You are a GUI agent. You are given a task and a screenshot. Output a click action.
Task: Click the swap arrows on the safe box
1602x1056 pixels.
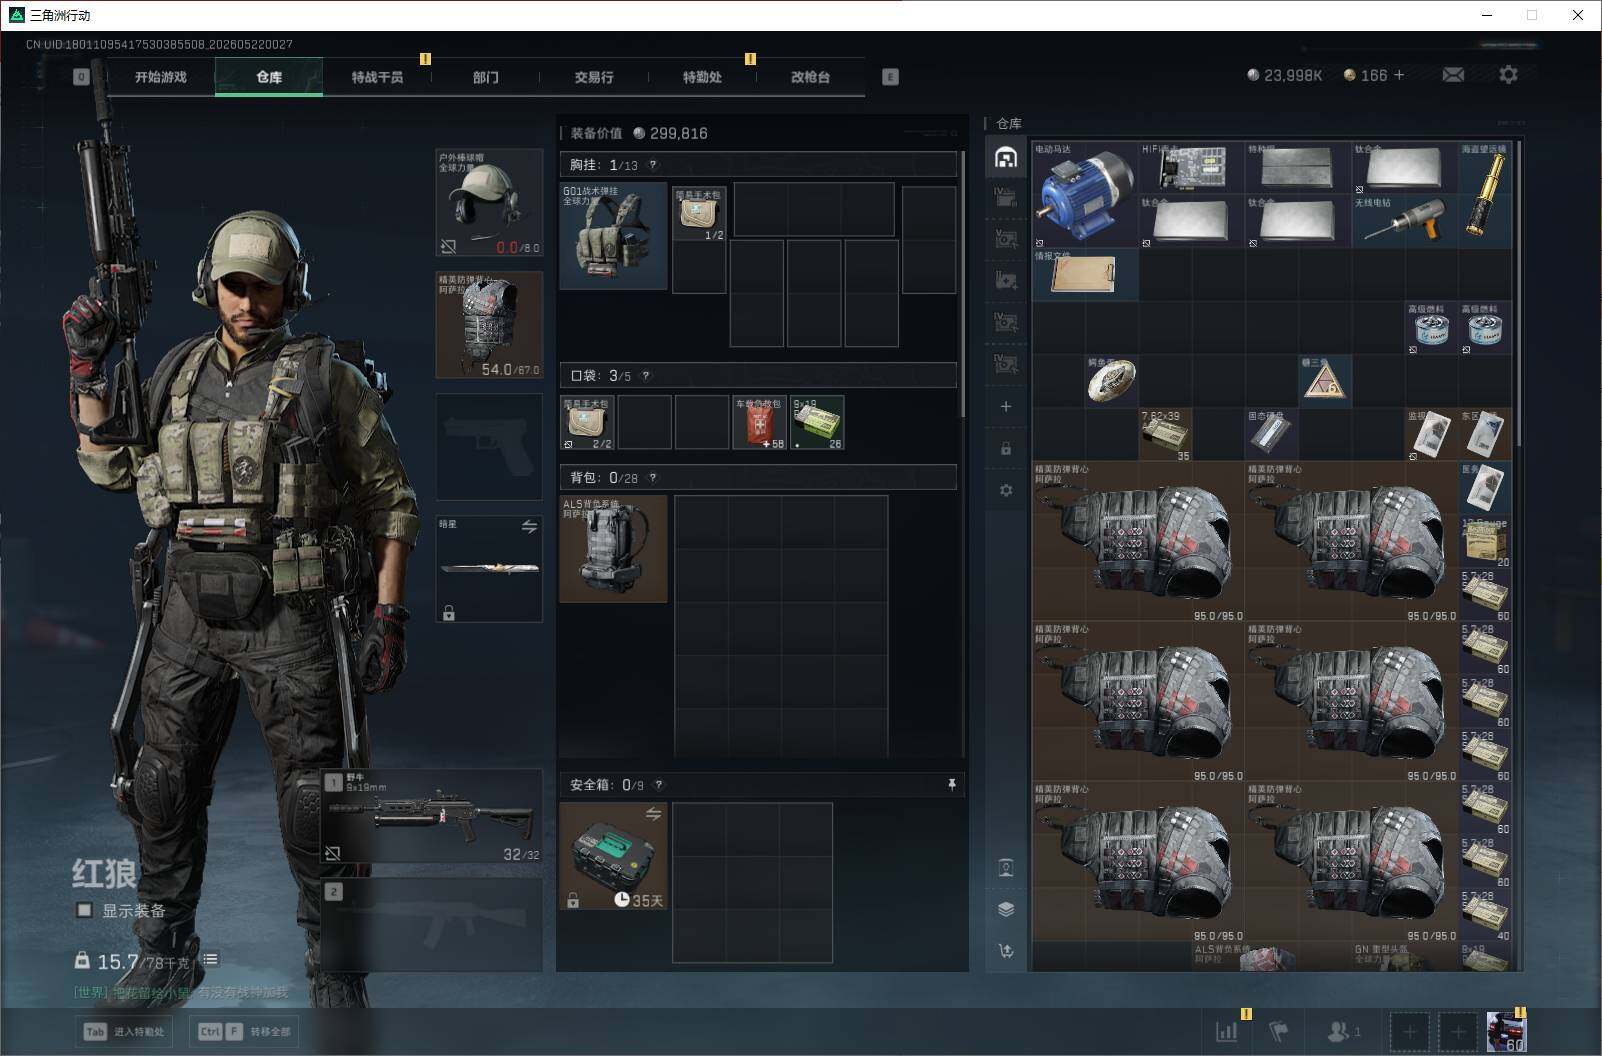click(653, 814)
